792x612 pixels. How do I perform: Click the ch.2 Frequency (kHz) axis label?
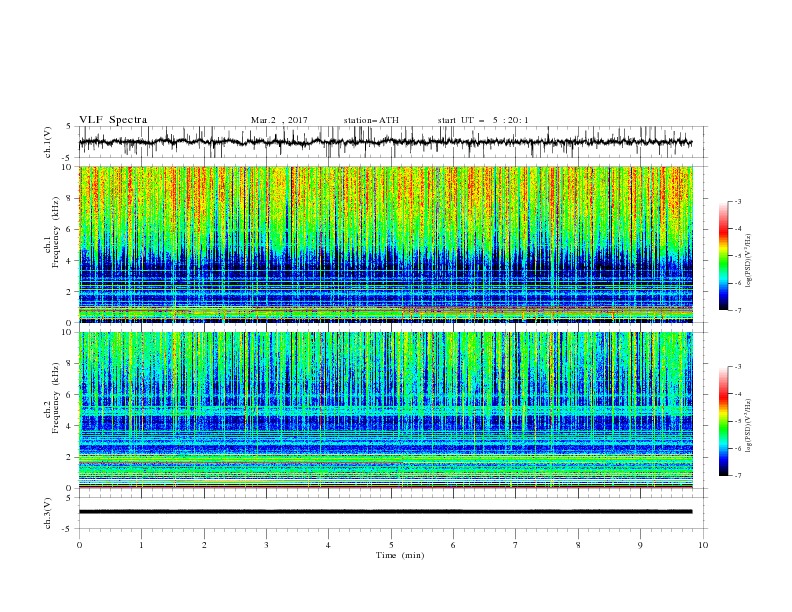(51, 398)
